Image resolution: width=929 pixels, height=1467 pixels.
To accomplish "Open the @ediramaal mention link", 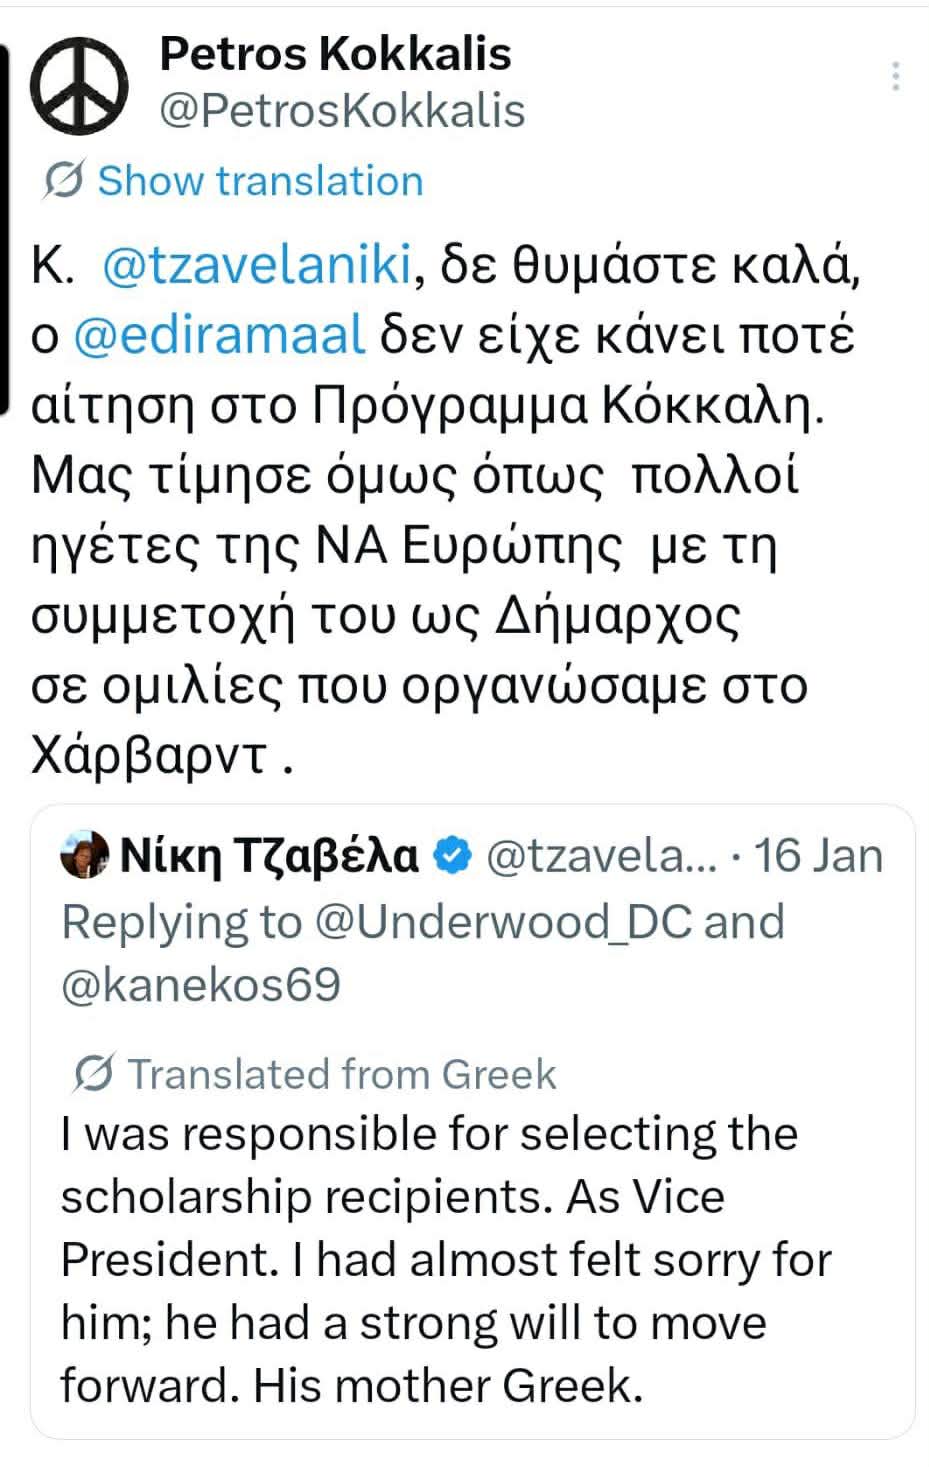I will (x=220, y=336).
